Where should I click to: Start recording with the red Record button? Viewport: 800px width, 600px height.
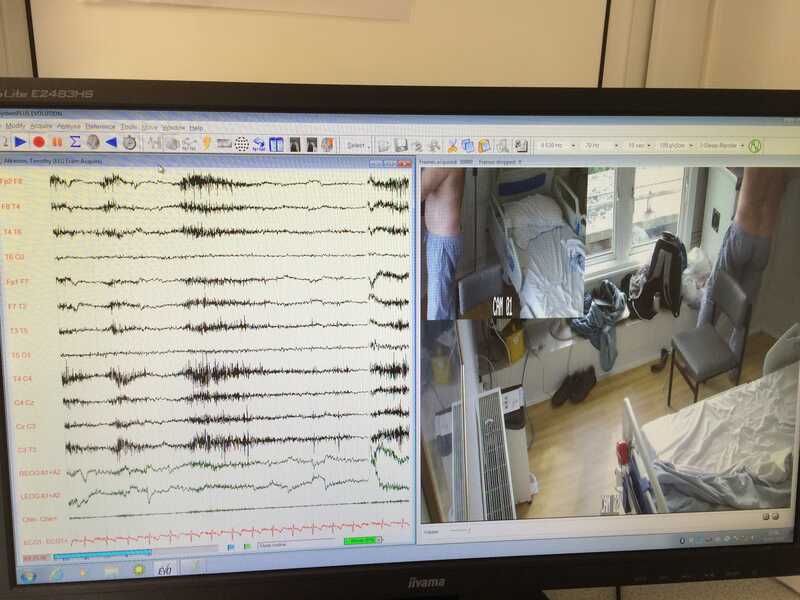[x=39, y=142]
